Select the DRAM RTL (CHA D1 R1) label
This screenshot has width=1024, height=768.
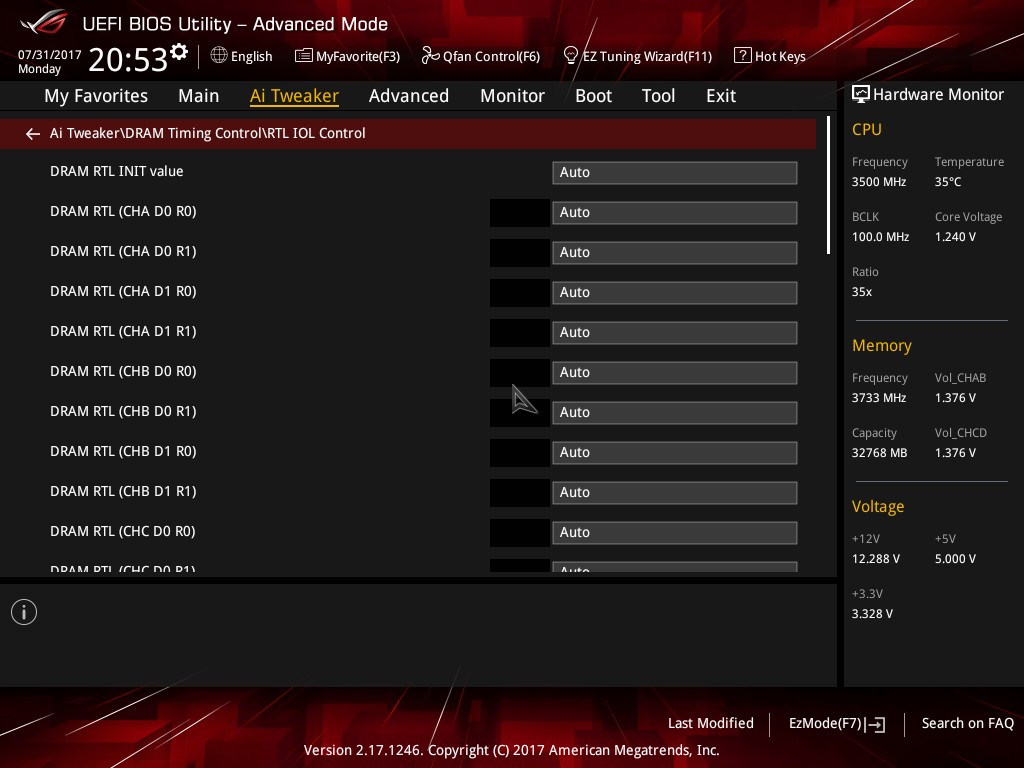click(123, 332)
